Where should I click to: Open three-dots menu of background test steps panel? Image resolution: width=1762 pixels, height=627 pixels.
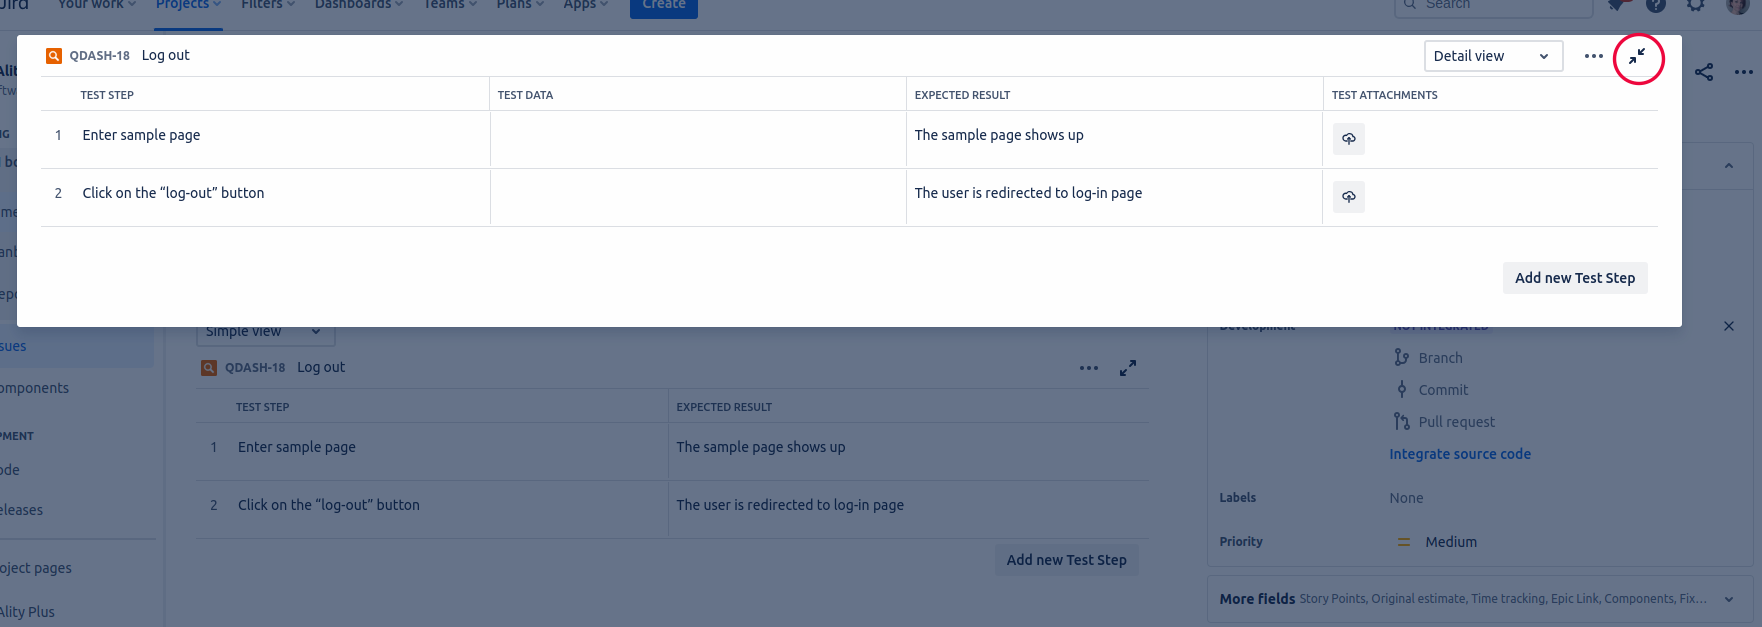pos(1089,368)
